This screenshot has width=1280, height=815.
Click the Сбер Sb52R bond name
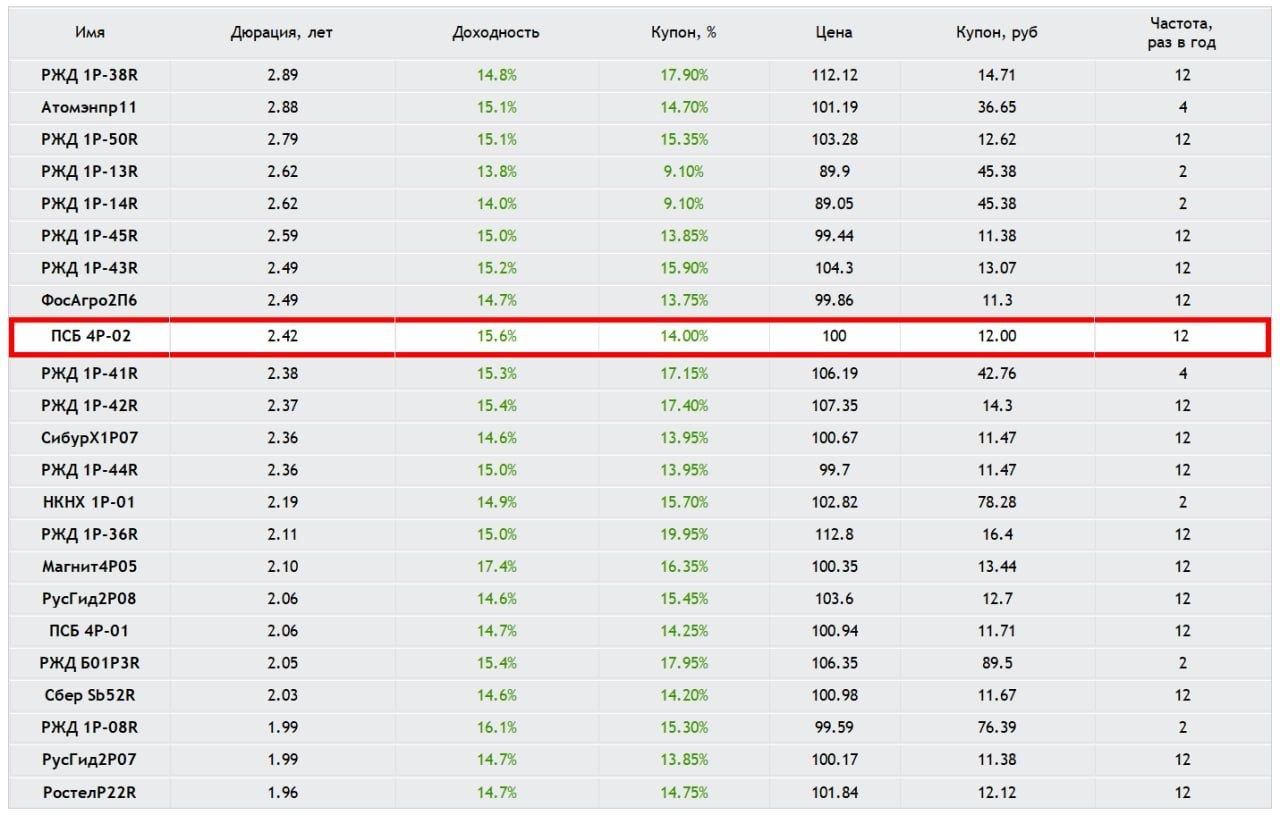pos(89,695)
